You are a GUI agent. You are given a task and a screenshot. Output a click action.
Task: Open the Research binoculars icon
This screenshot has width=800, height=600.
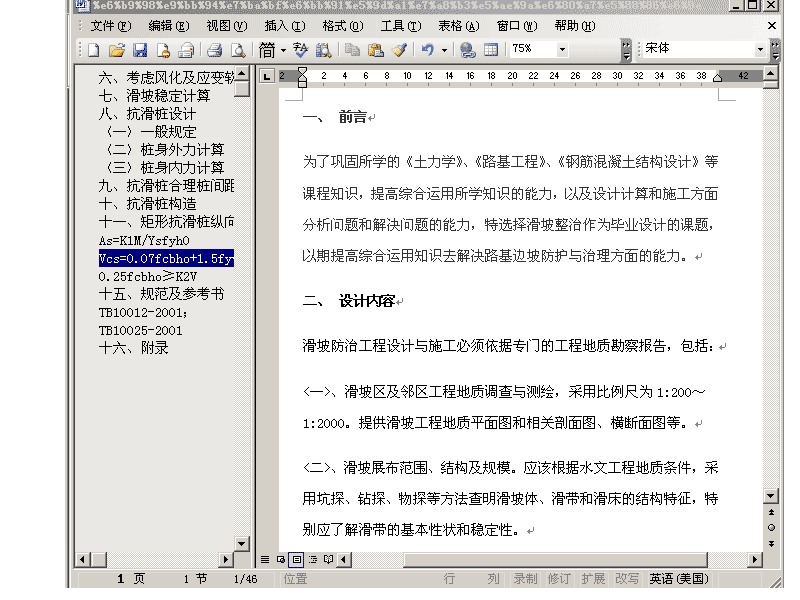pos(324,50)
